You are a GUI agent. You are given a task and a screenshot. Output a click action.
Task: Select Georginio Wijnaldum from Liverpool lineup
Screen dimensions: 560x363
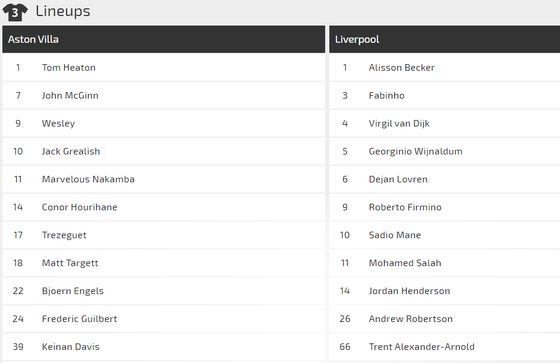[415, 151]
